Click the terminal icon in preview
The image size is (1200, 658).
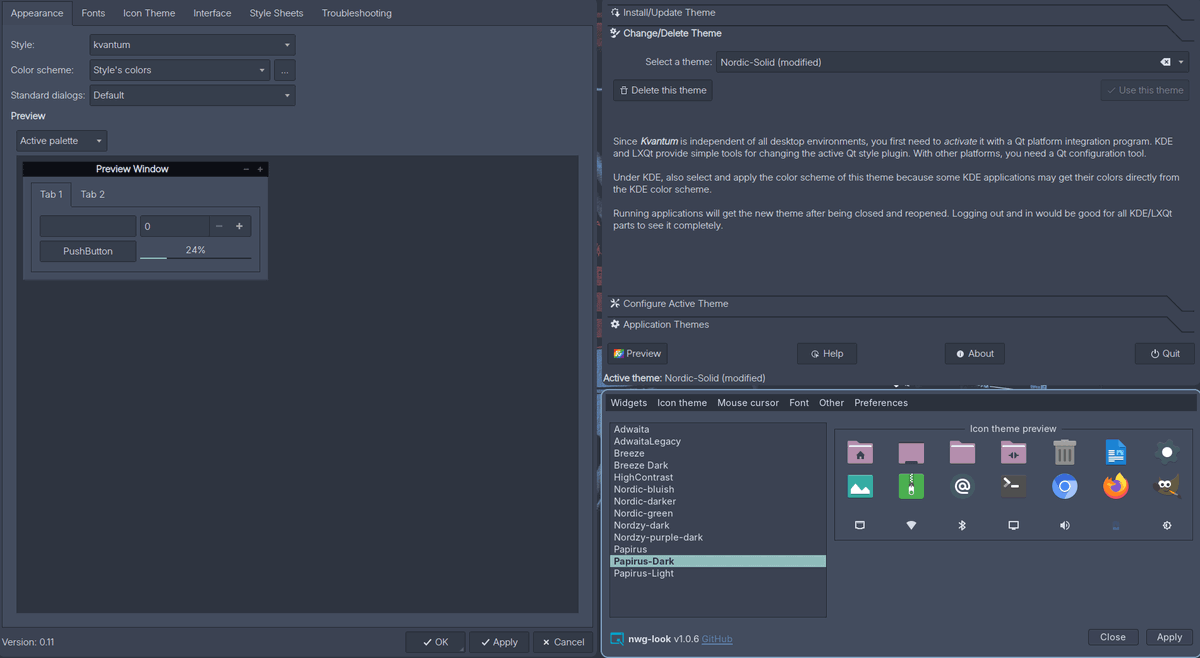pos(1013,487)
